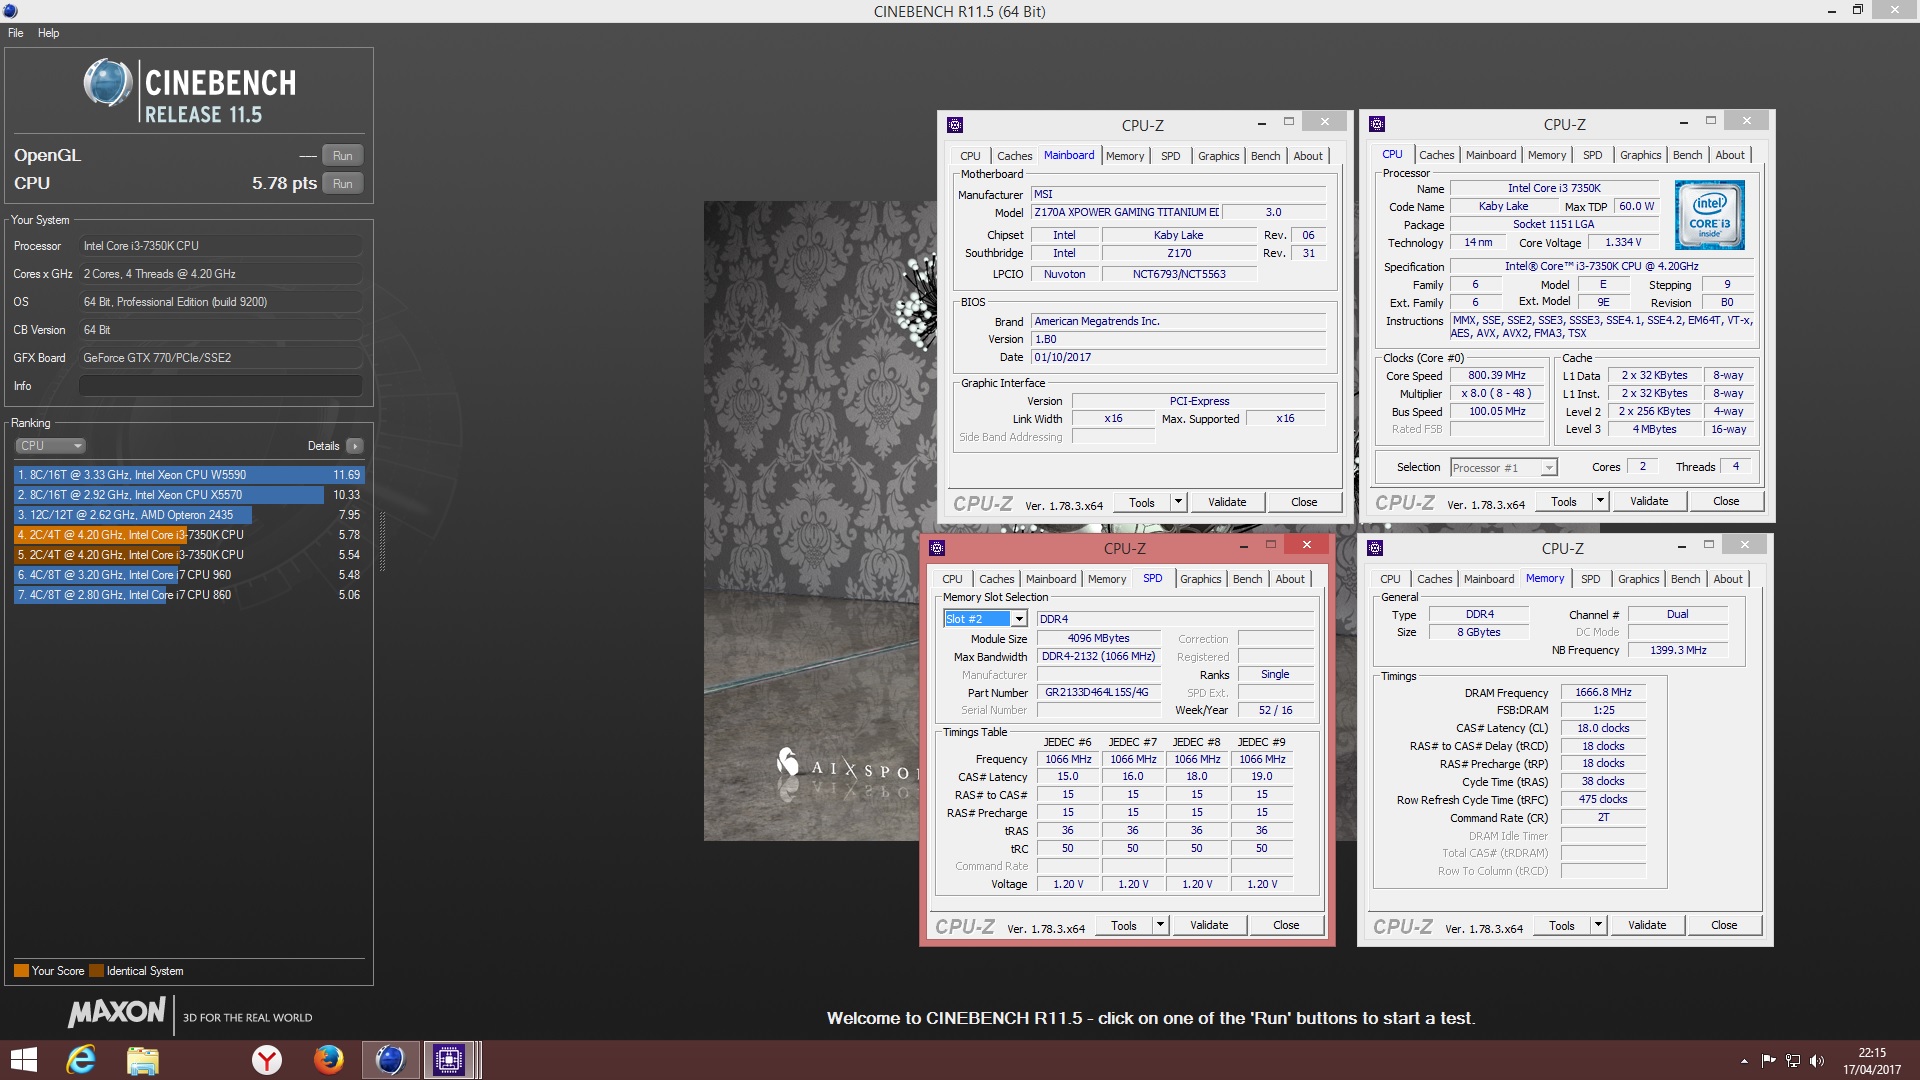The image size is (1920, 1080).
Task: Launch Yandex browser from the taskbar
Action: [x=267, y=1060]
